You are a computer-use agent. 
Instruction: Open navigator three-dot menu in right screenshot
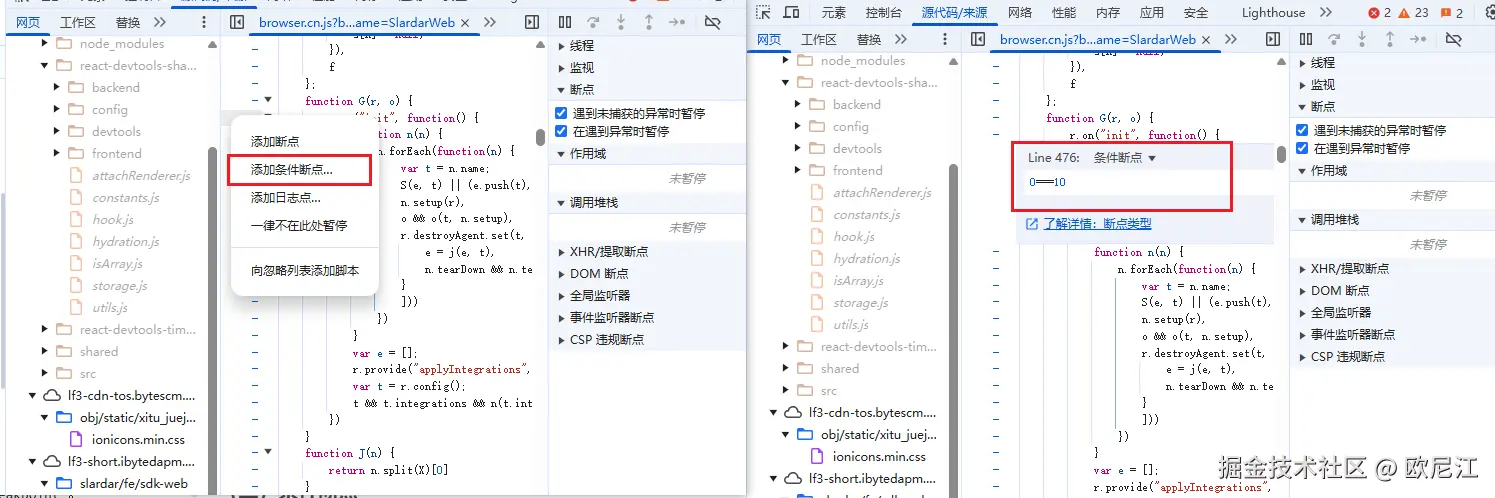[x=945, y=39]
